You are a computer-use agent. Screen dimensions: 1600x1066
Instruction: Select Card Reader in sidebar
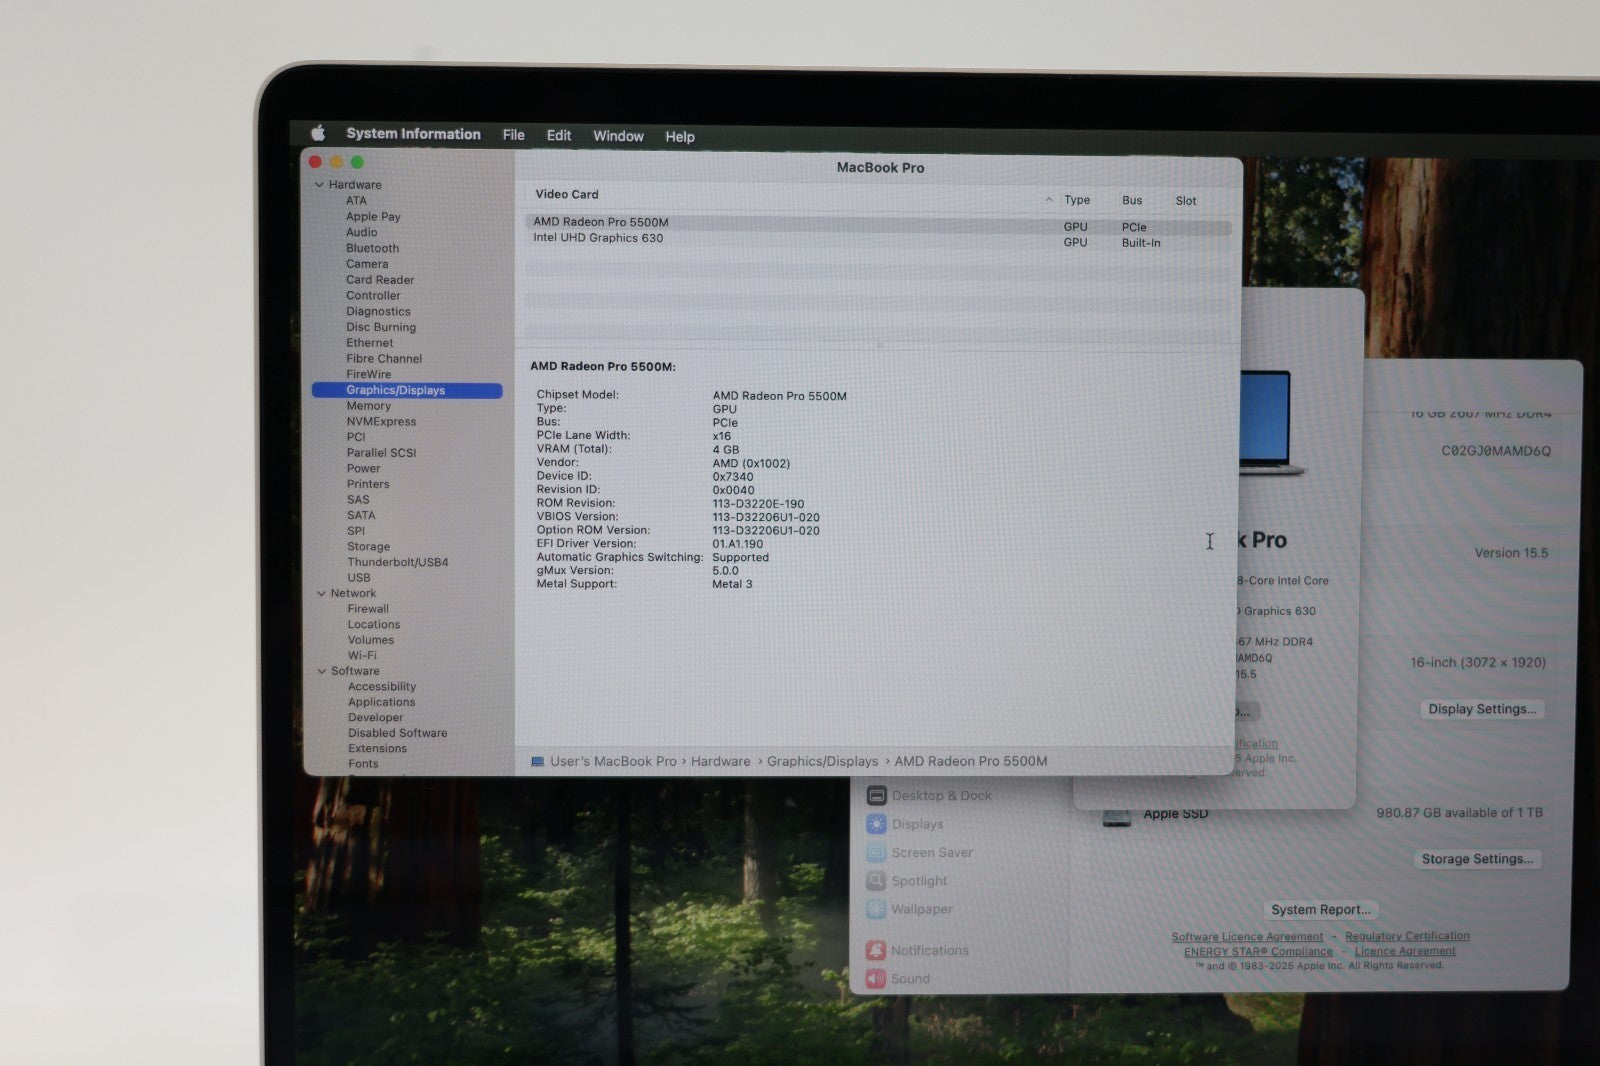point(380,280)
